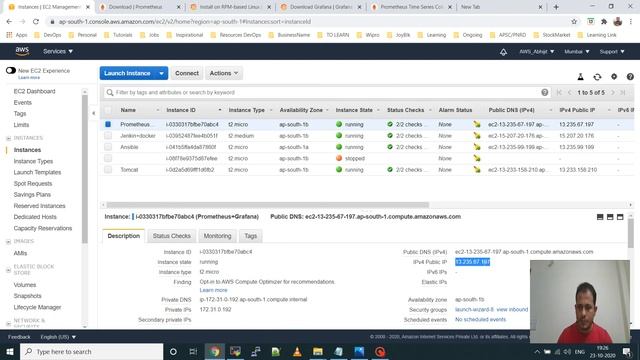Open Chrome from the Windows taskbar
This screenshot has height=360, width=640.
coord(215,351)
